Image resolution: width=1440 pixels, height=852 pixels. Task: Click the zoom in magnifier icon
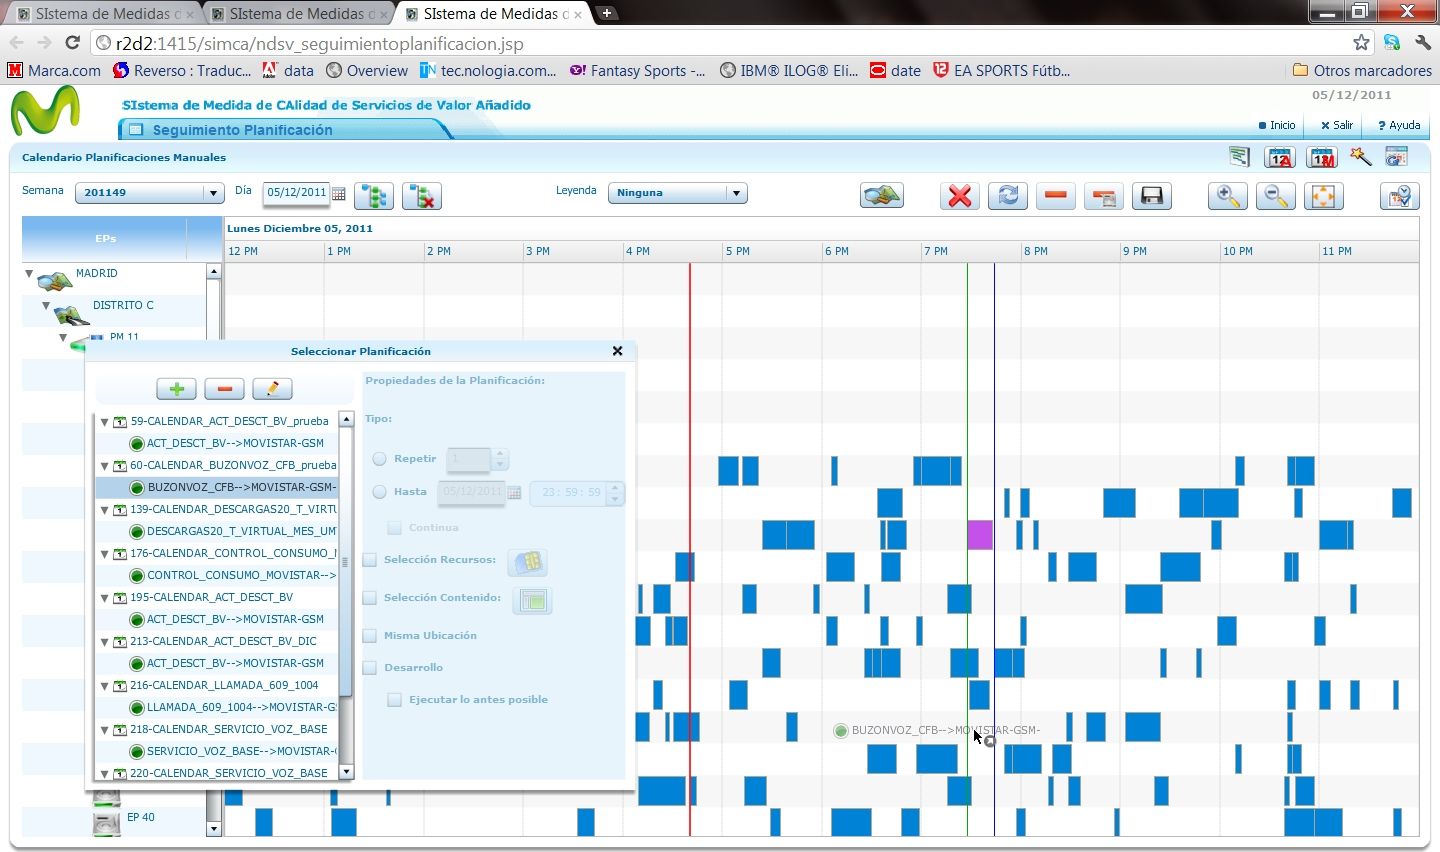1227,196
